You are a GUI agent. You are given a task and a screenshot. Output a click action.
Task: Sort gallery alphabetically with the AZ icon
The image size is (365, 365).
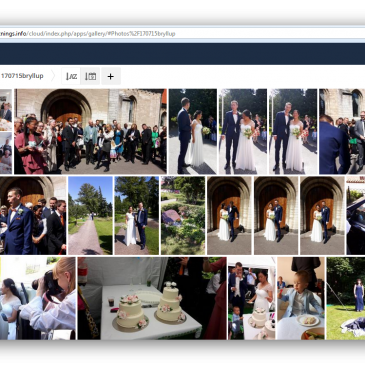[71, 76]
